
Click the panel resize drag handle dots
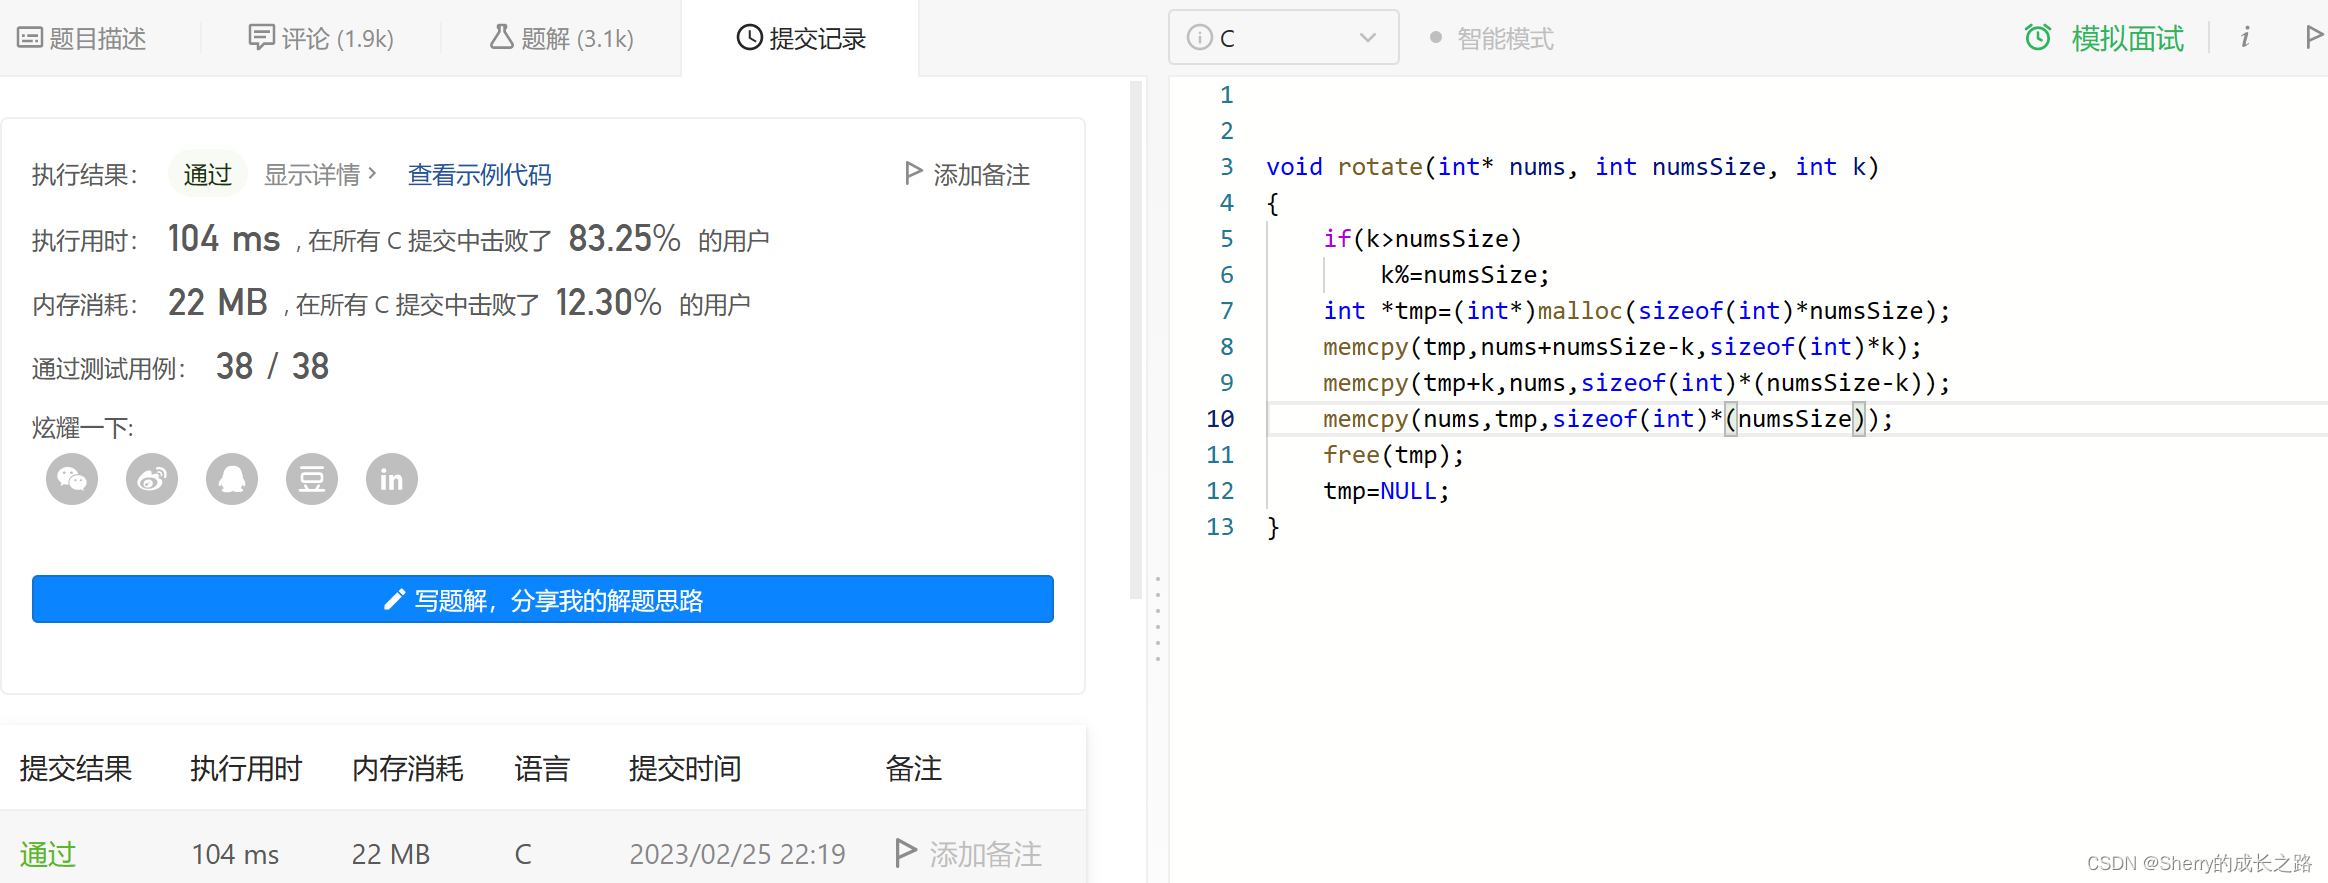[1158, 619]
